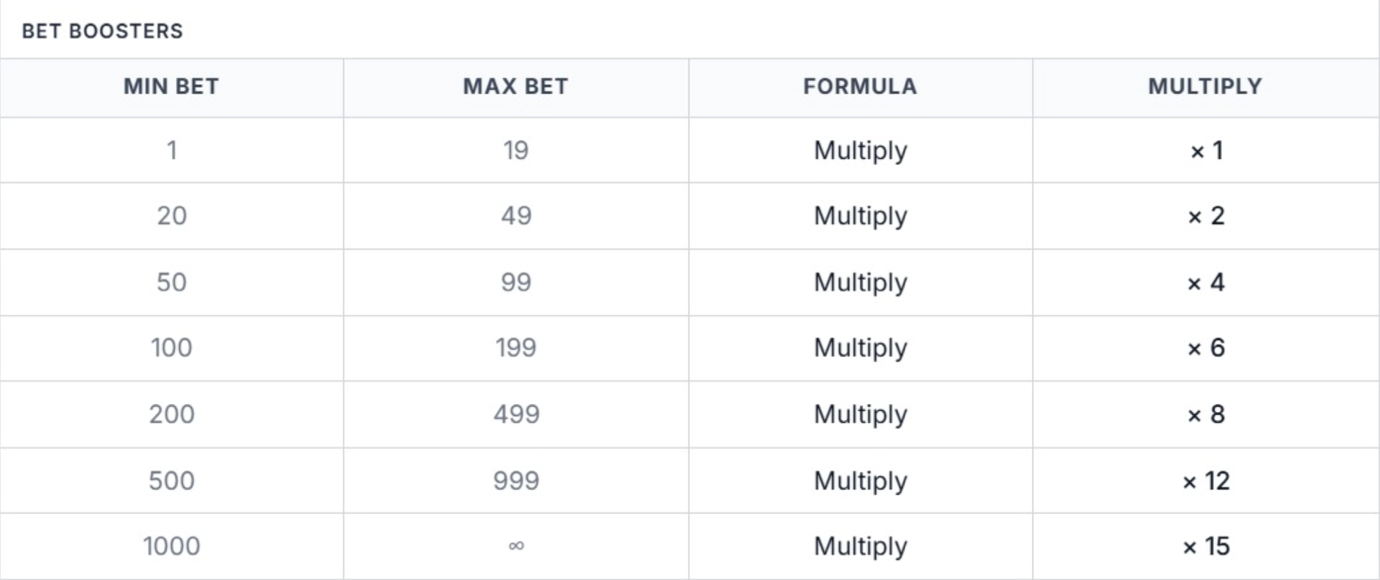
Task: Select the FORMULA column header
Action: tap(860, 87)
